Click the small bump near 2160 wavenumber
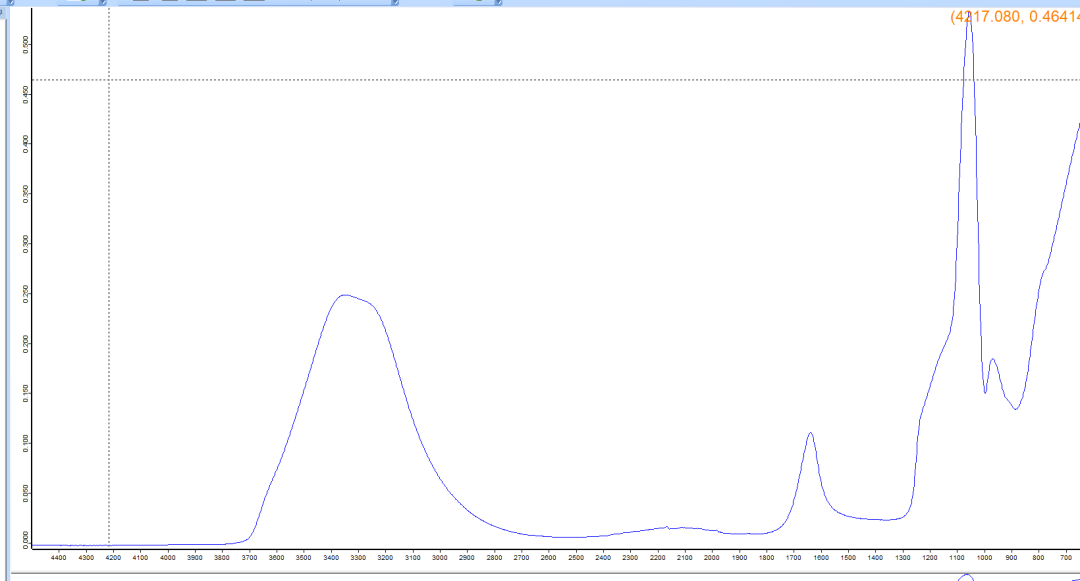This screenshot has width=1080, height=581. click(x=667, y=526)
